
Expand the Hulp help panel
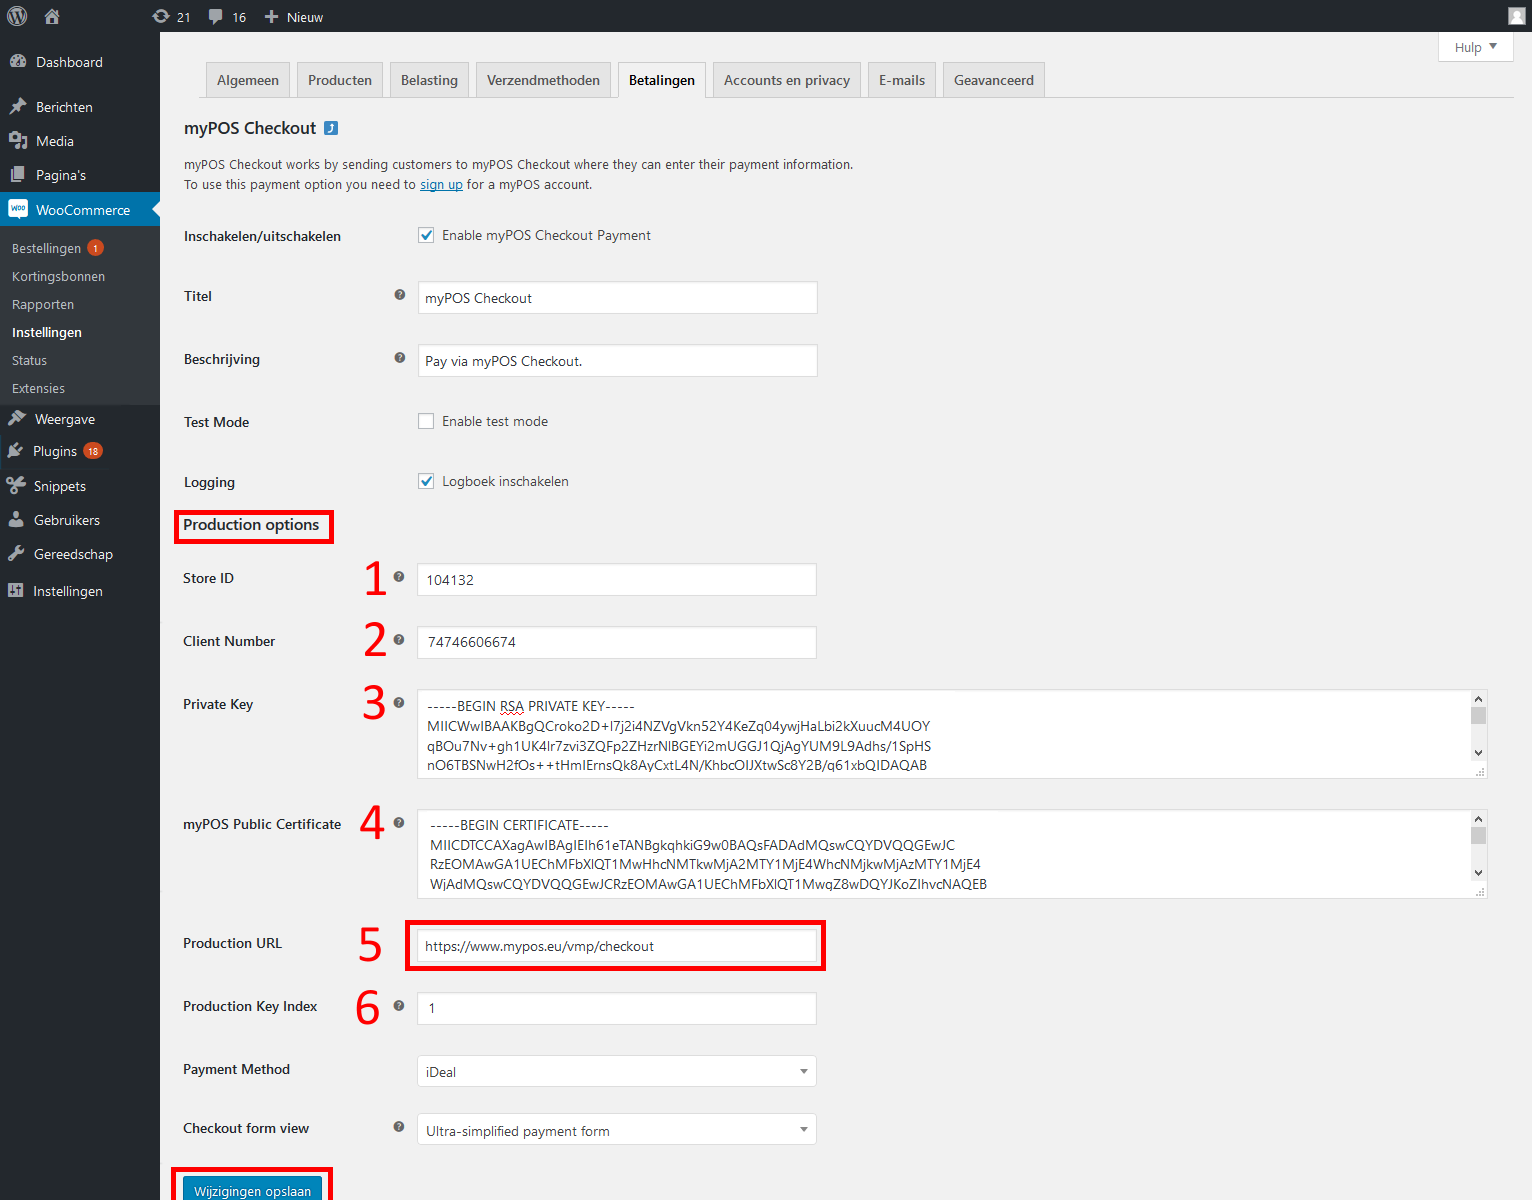click(x=1475, y=47)
